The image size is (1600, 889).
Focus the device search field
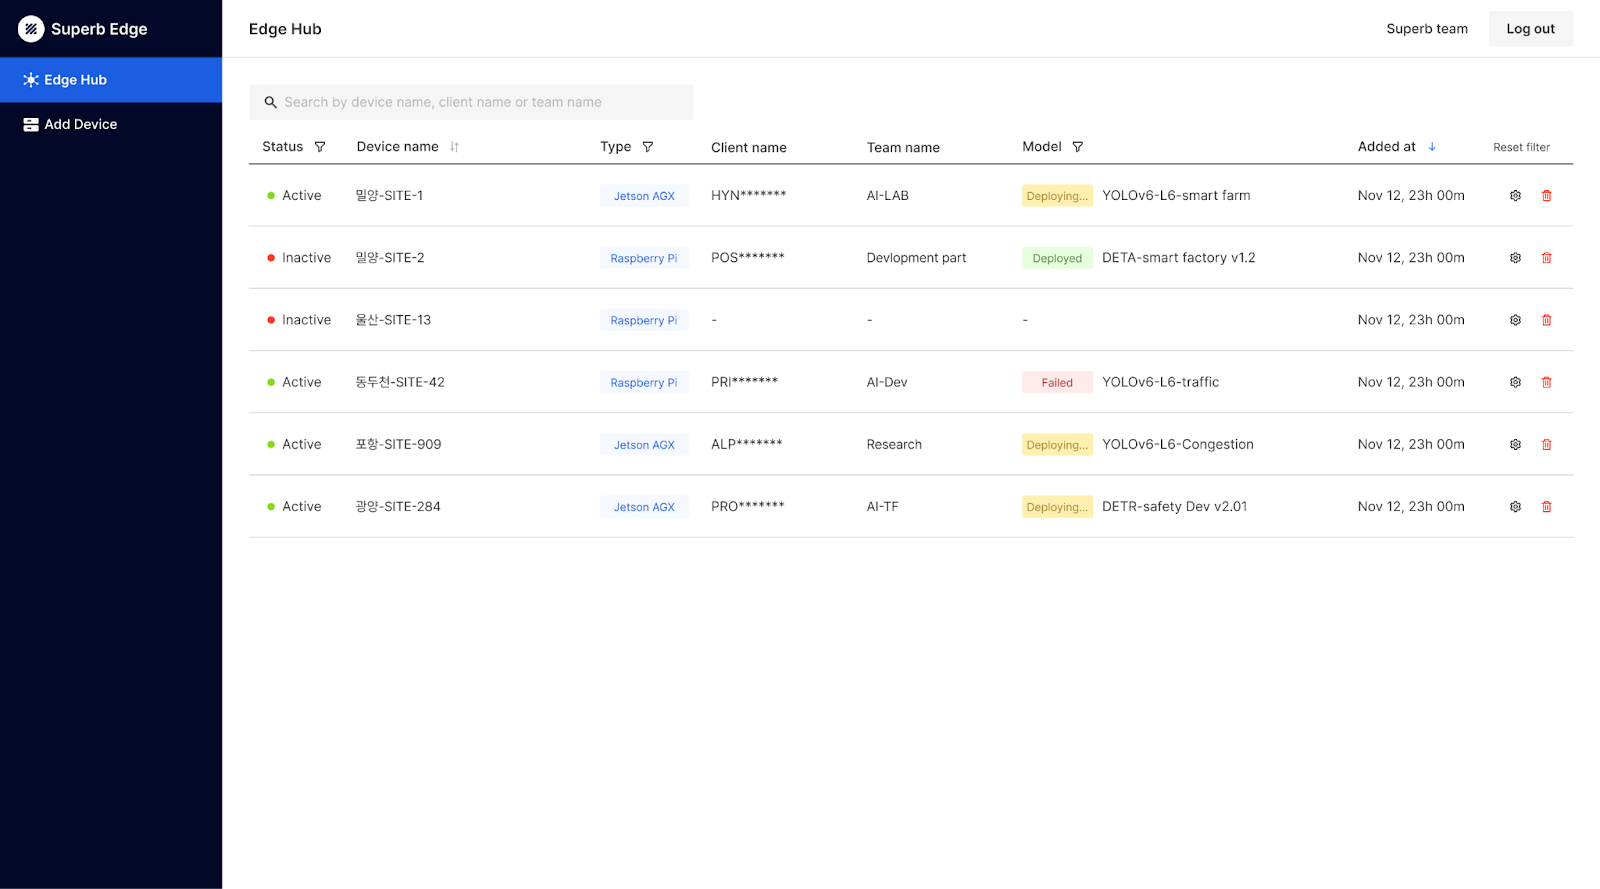470,102
